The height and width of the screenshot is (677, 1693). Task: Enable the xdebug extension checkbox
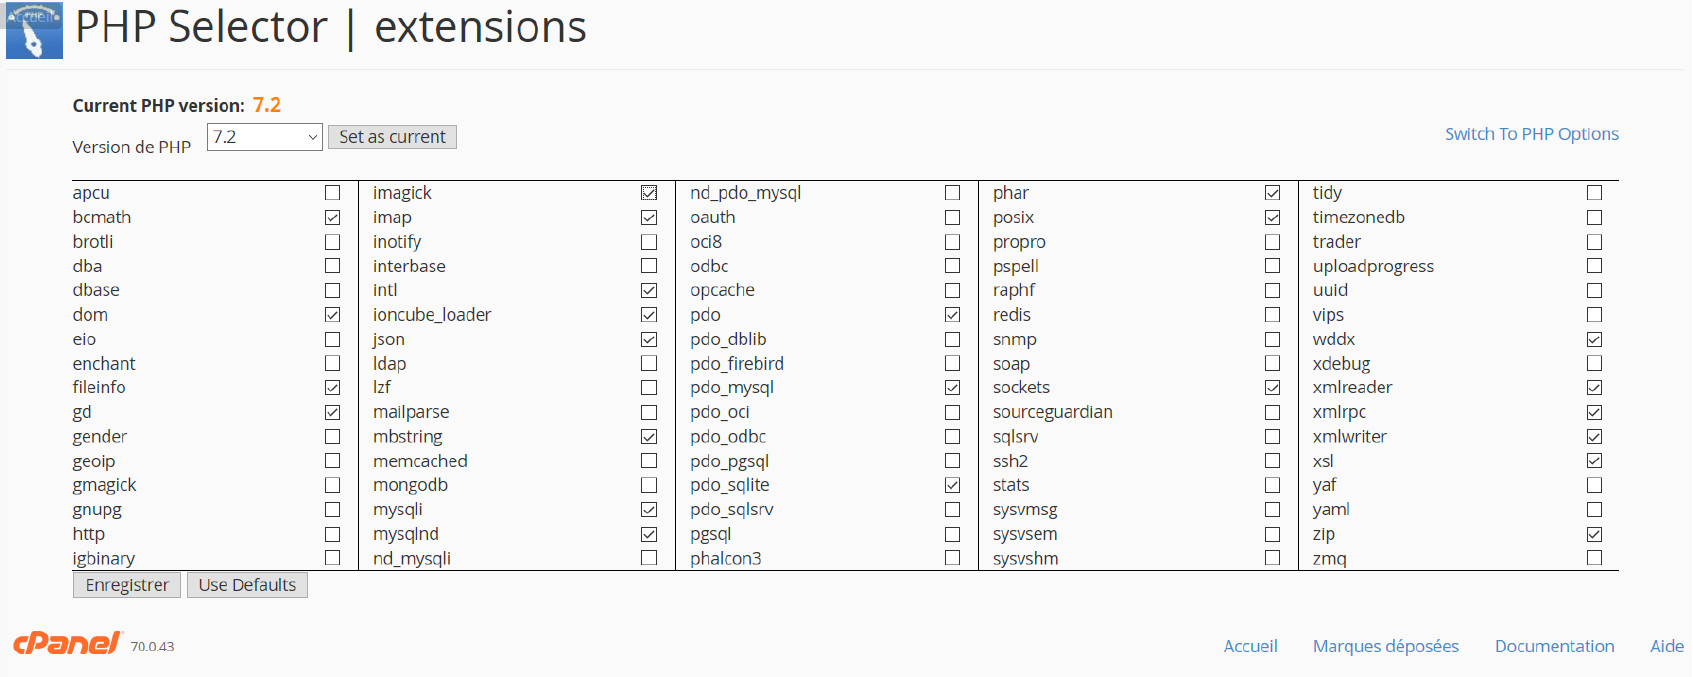(1594, 364)
